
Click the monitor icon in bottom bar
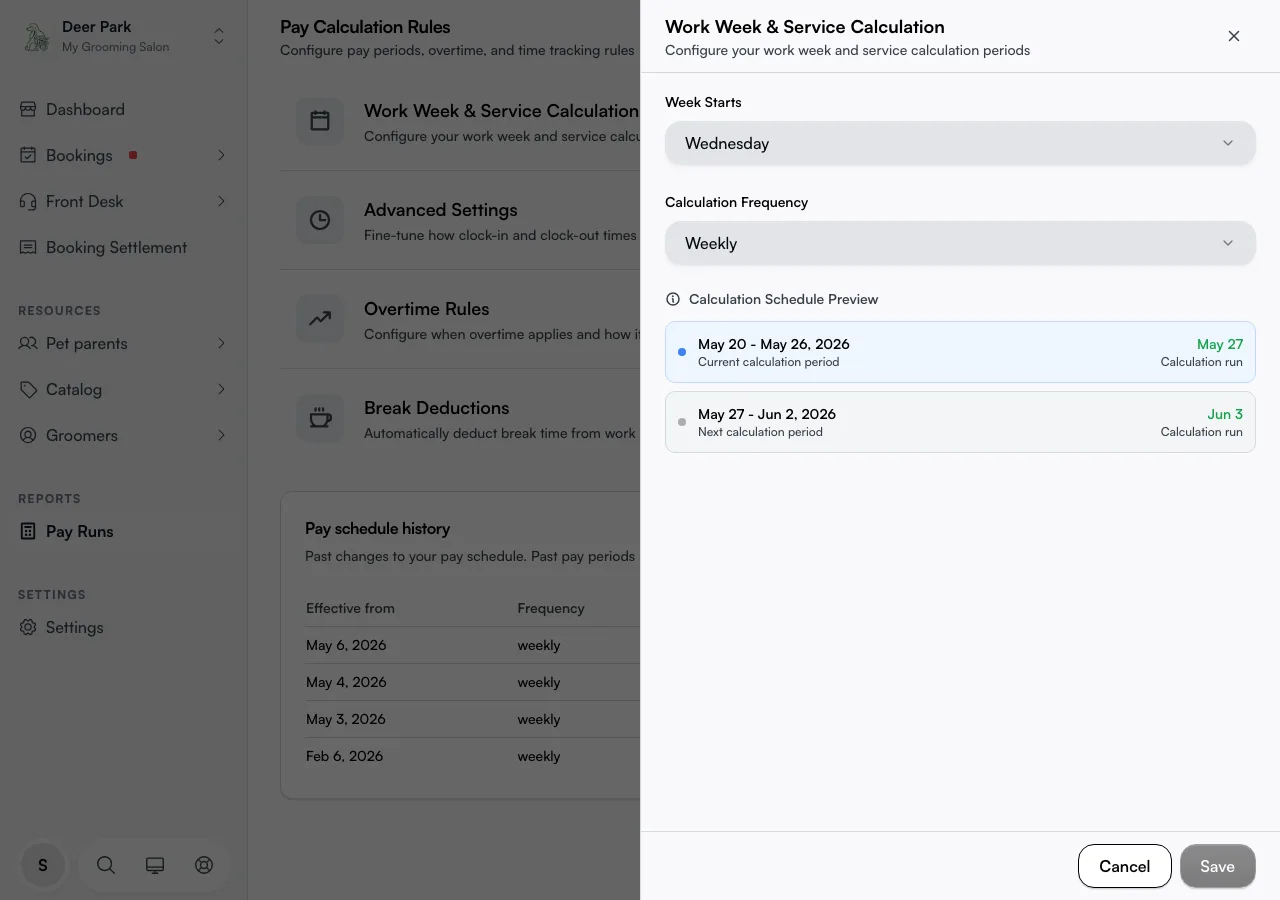[x=155, y=865]
